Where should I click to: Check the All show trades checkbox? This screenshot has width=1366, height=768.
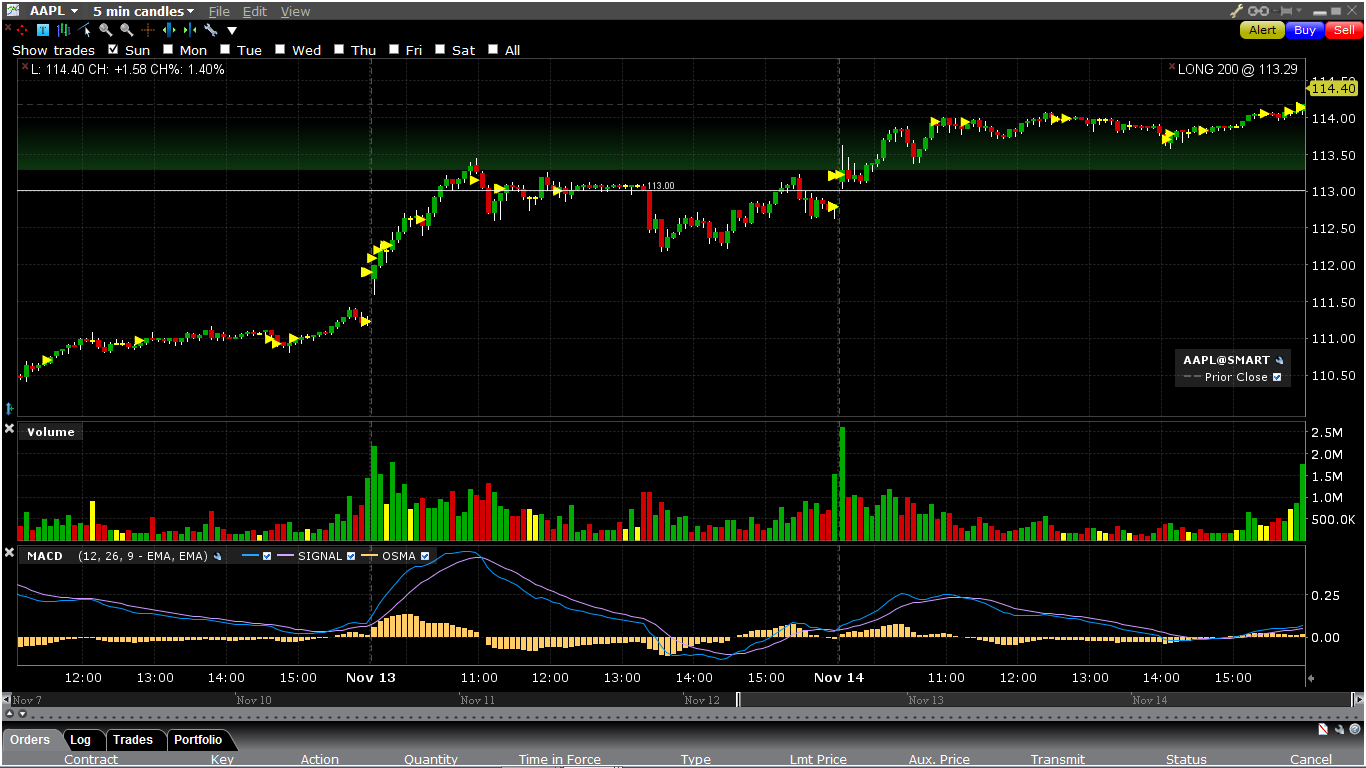coord(493,49)
